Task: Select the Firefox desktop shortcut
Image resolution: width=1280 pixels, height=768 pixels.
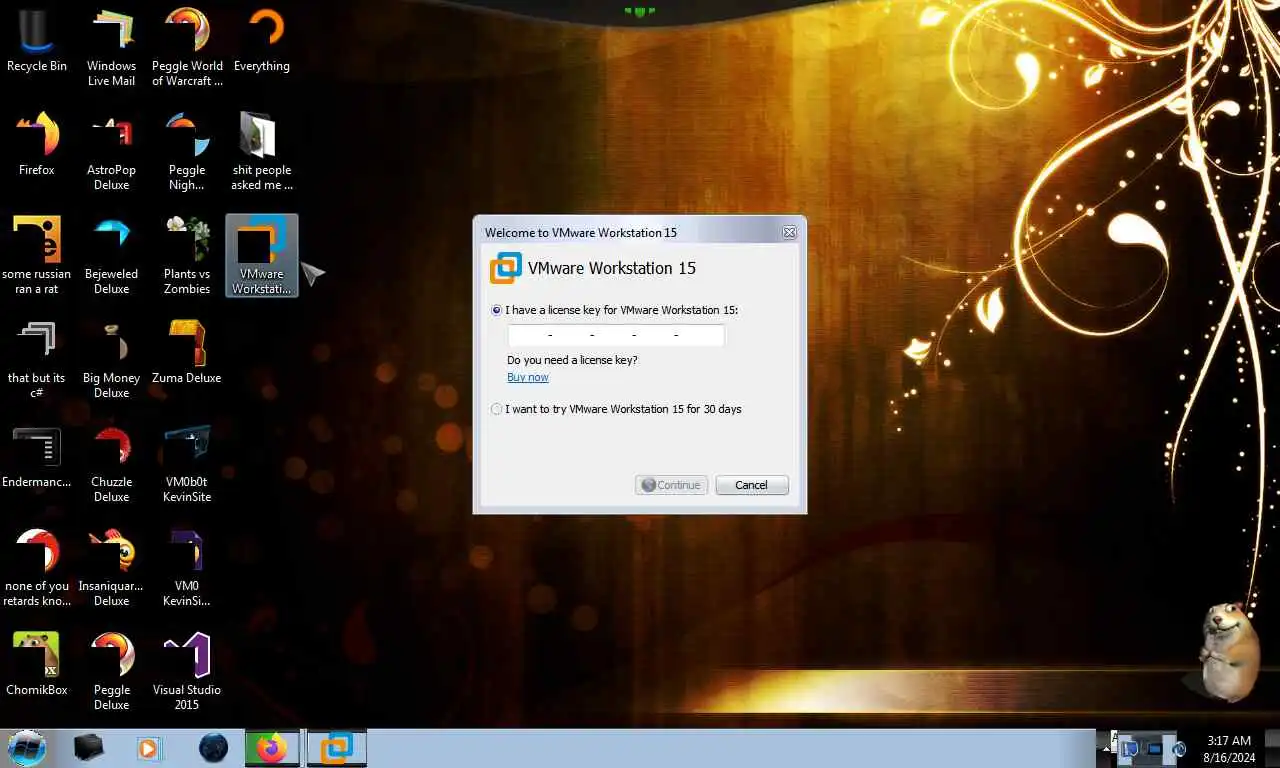Action: point(37,145)
